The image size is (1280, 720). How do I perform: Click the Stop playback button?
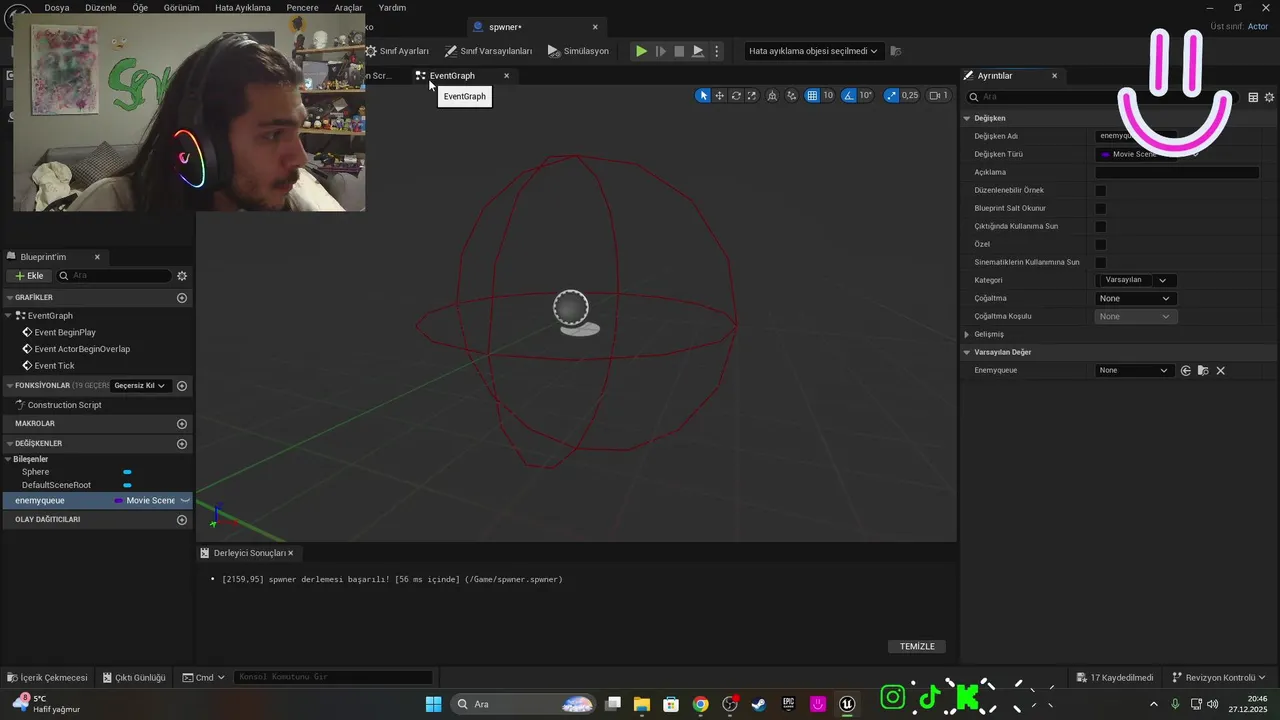(679, 51)
